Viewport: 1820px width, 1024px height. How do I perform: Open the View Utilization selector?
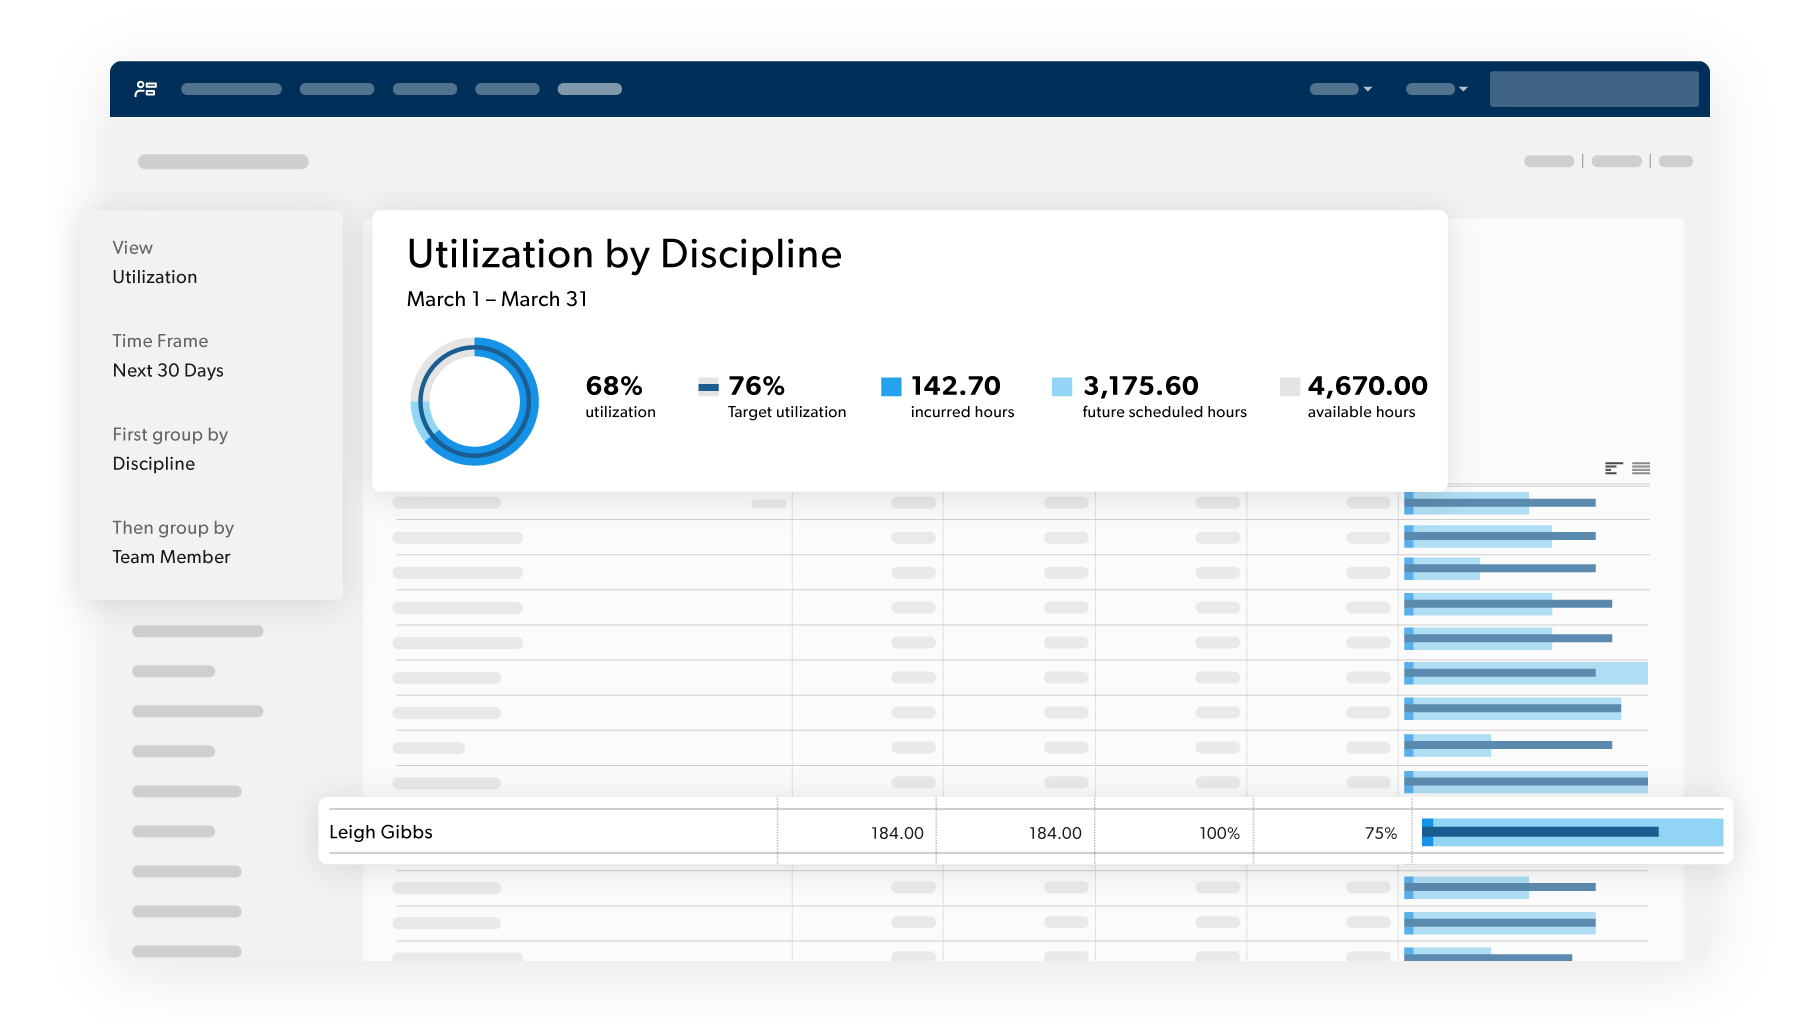[x=155, y=277]
